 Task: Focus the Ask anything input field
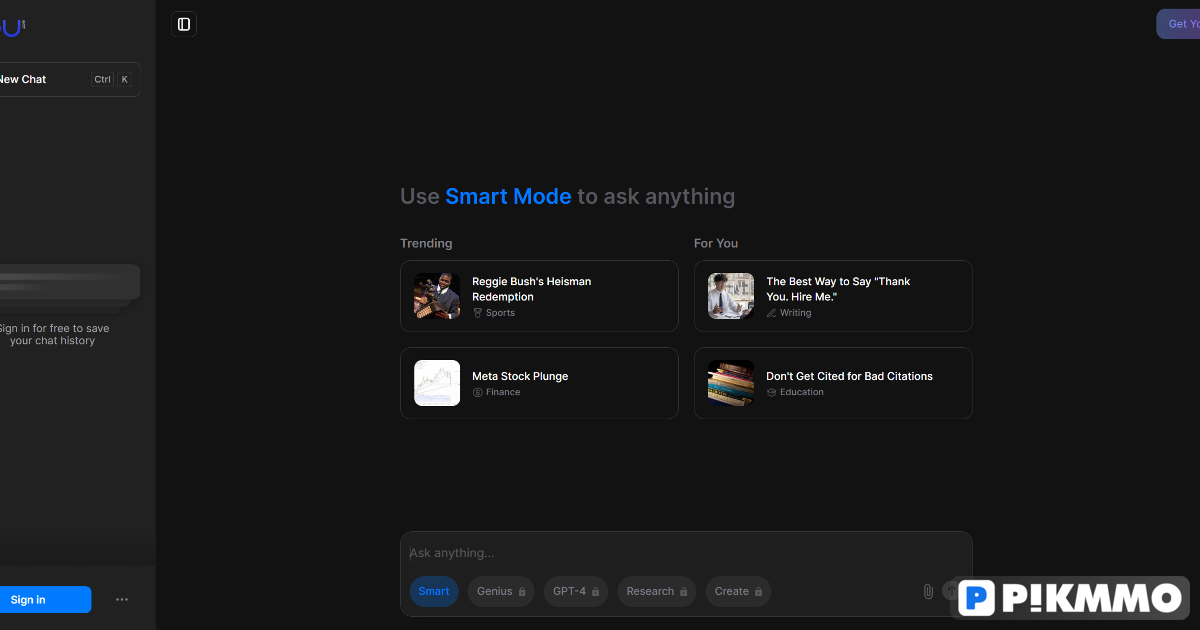pos(686,553)
